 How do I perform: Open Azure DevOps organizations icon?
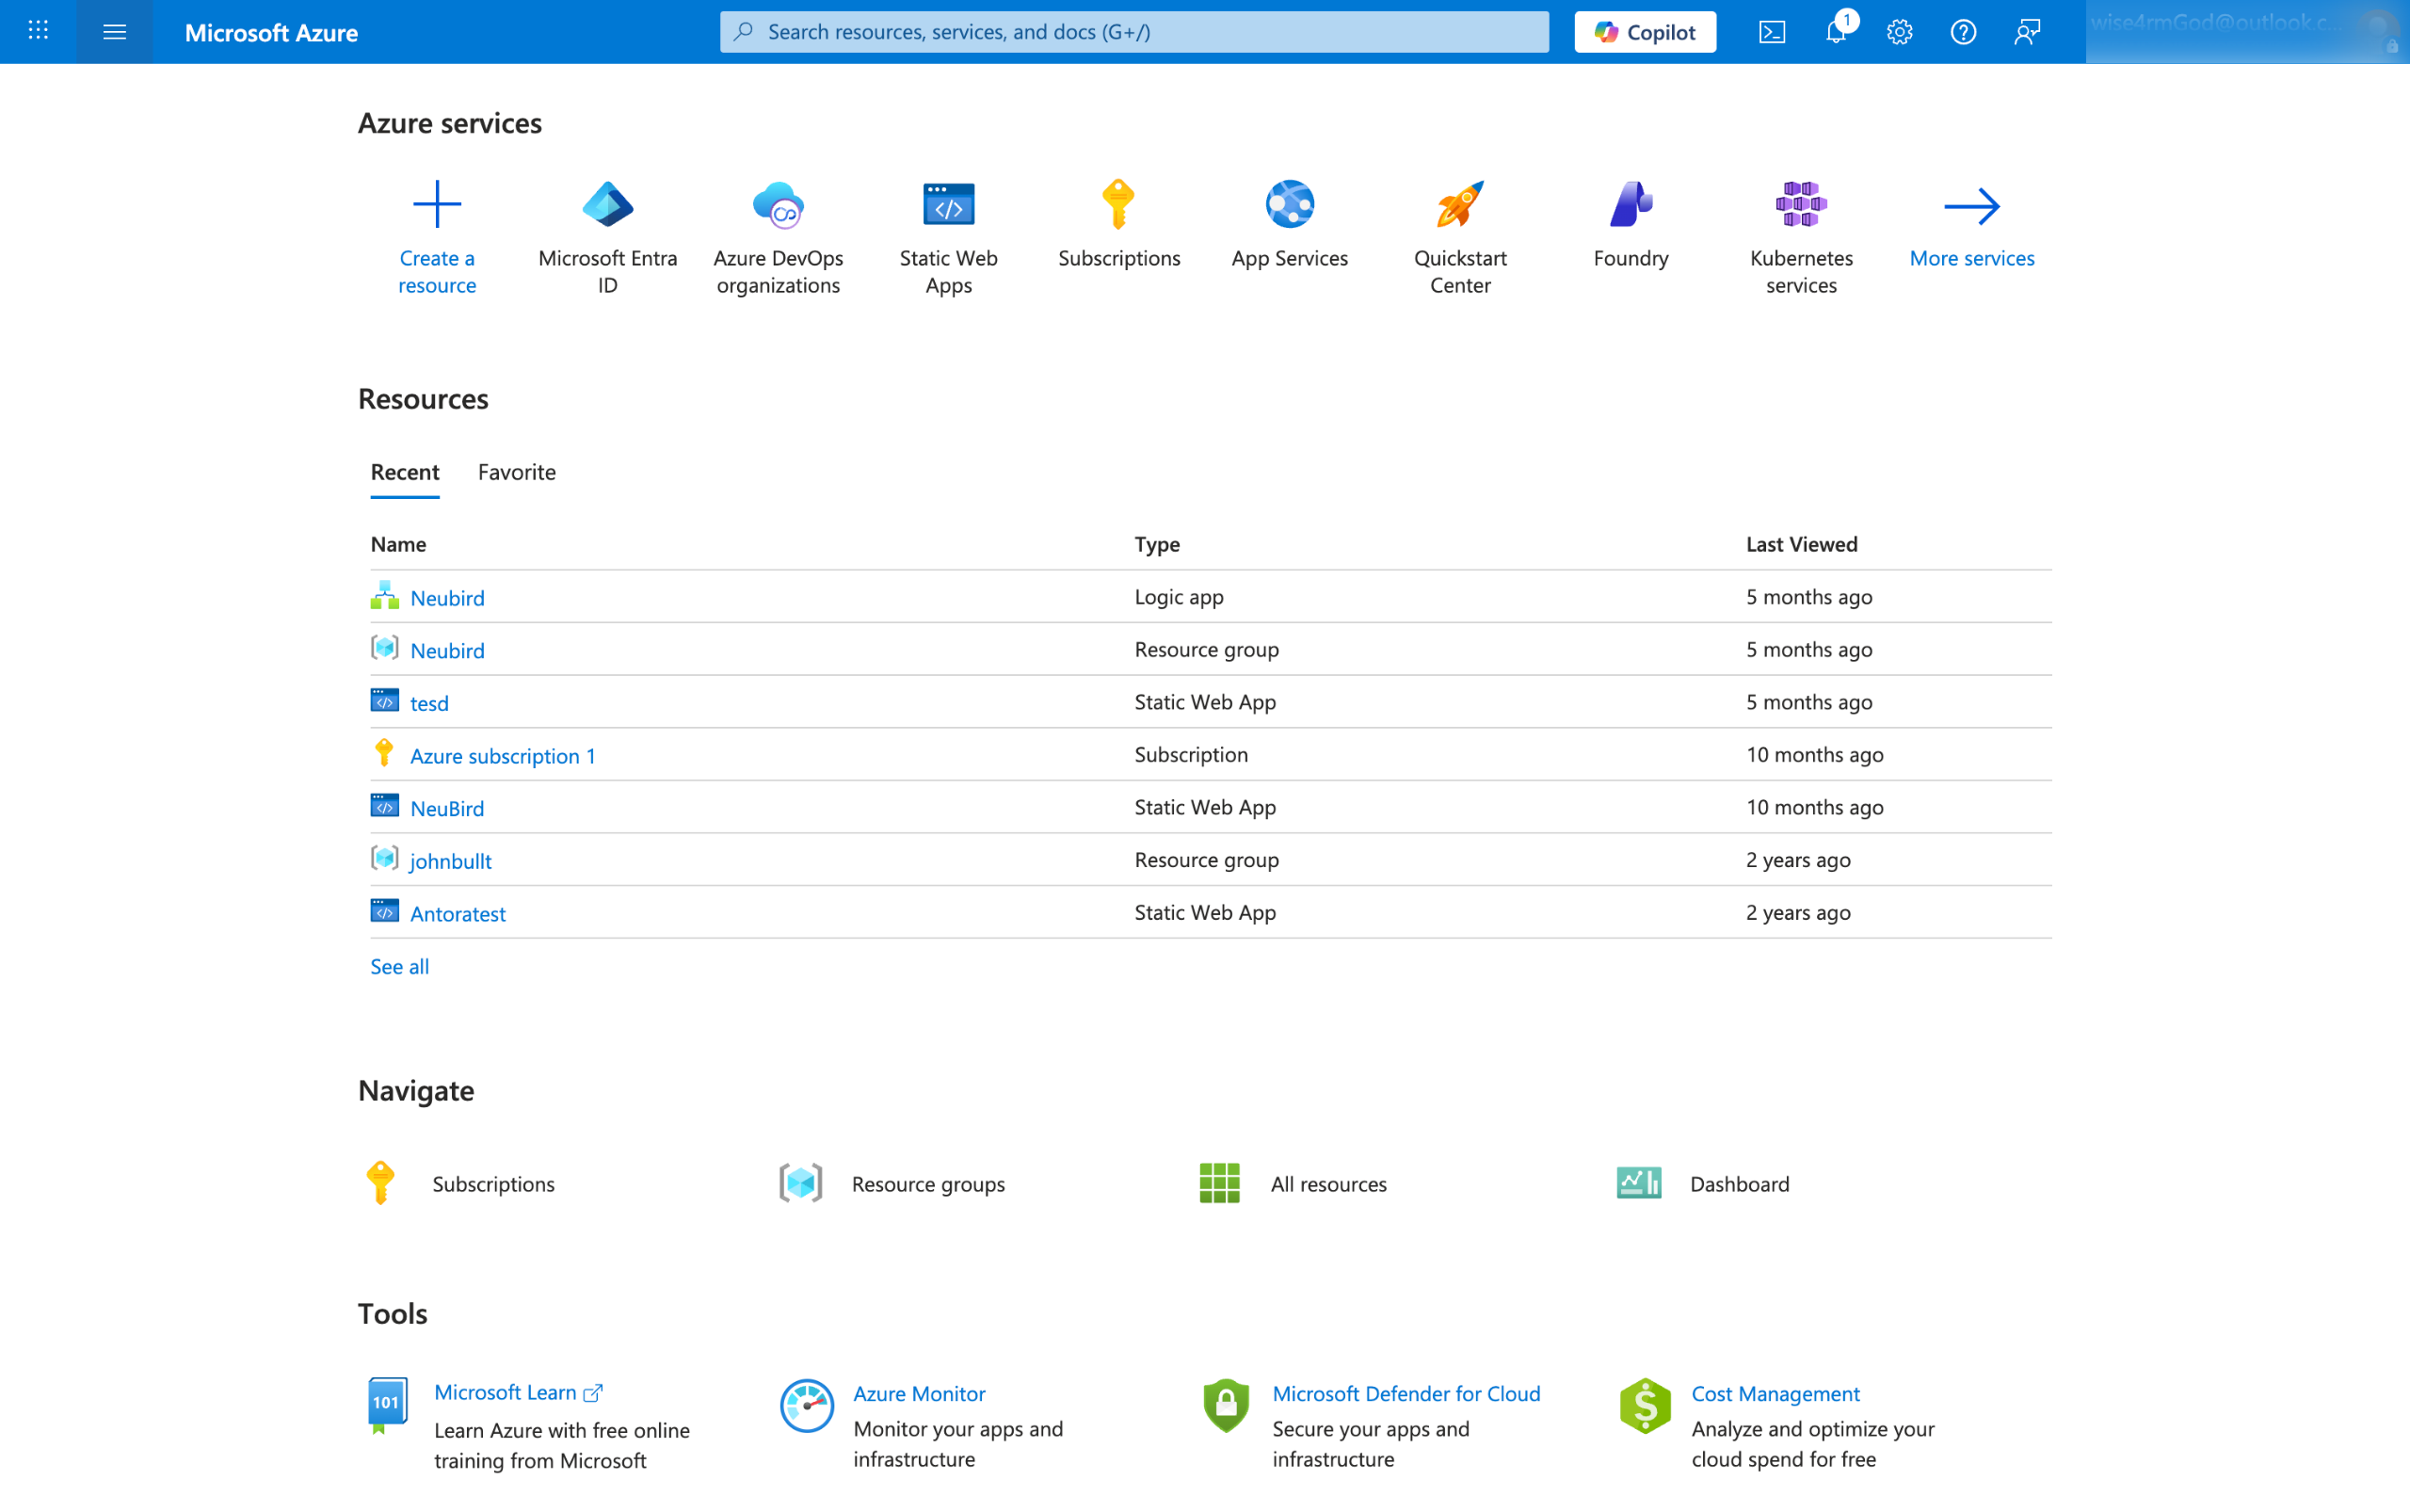778,205
